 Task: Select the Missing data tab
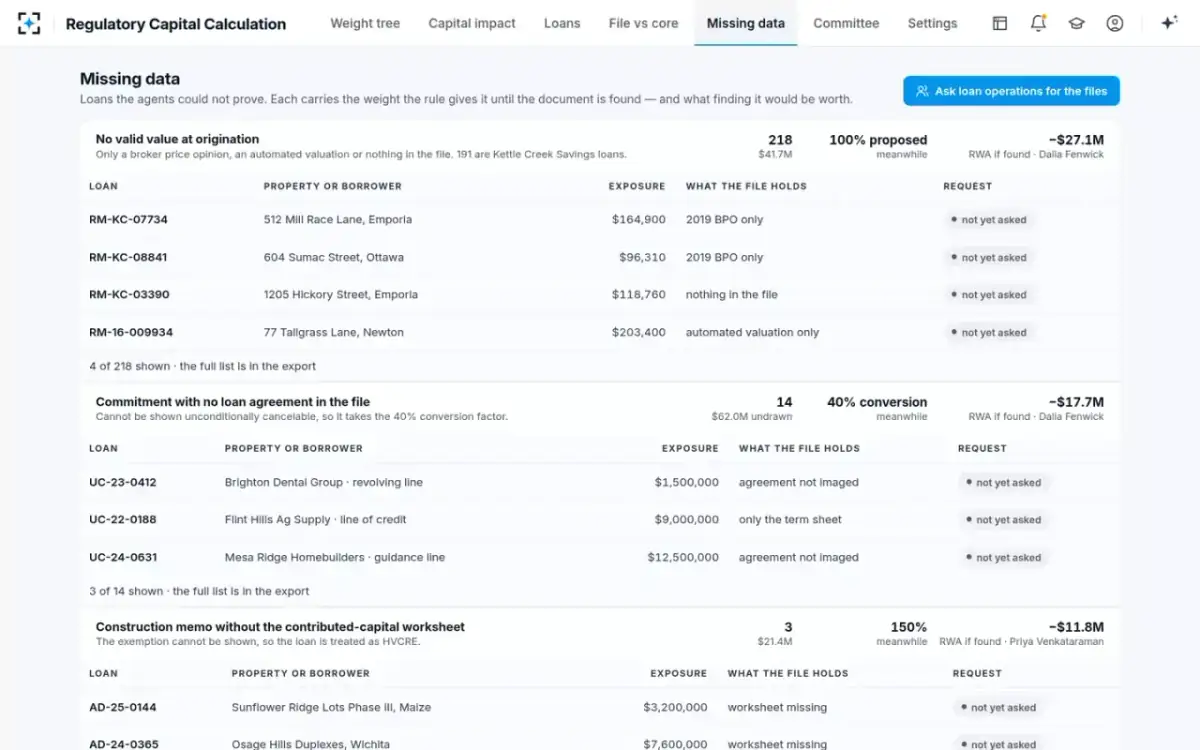(746, 23)
